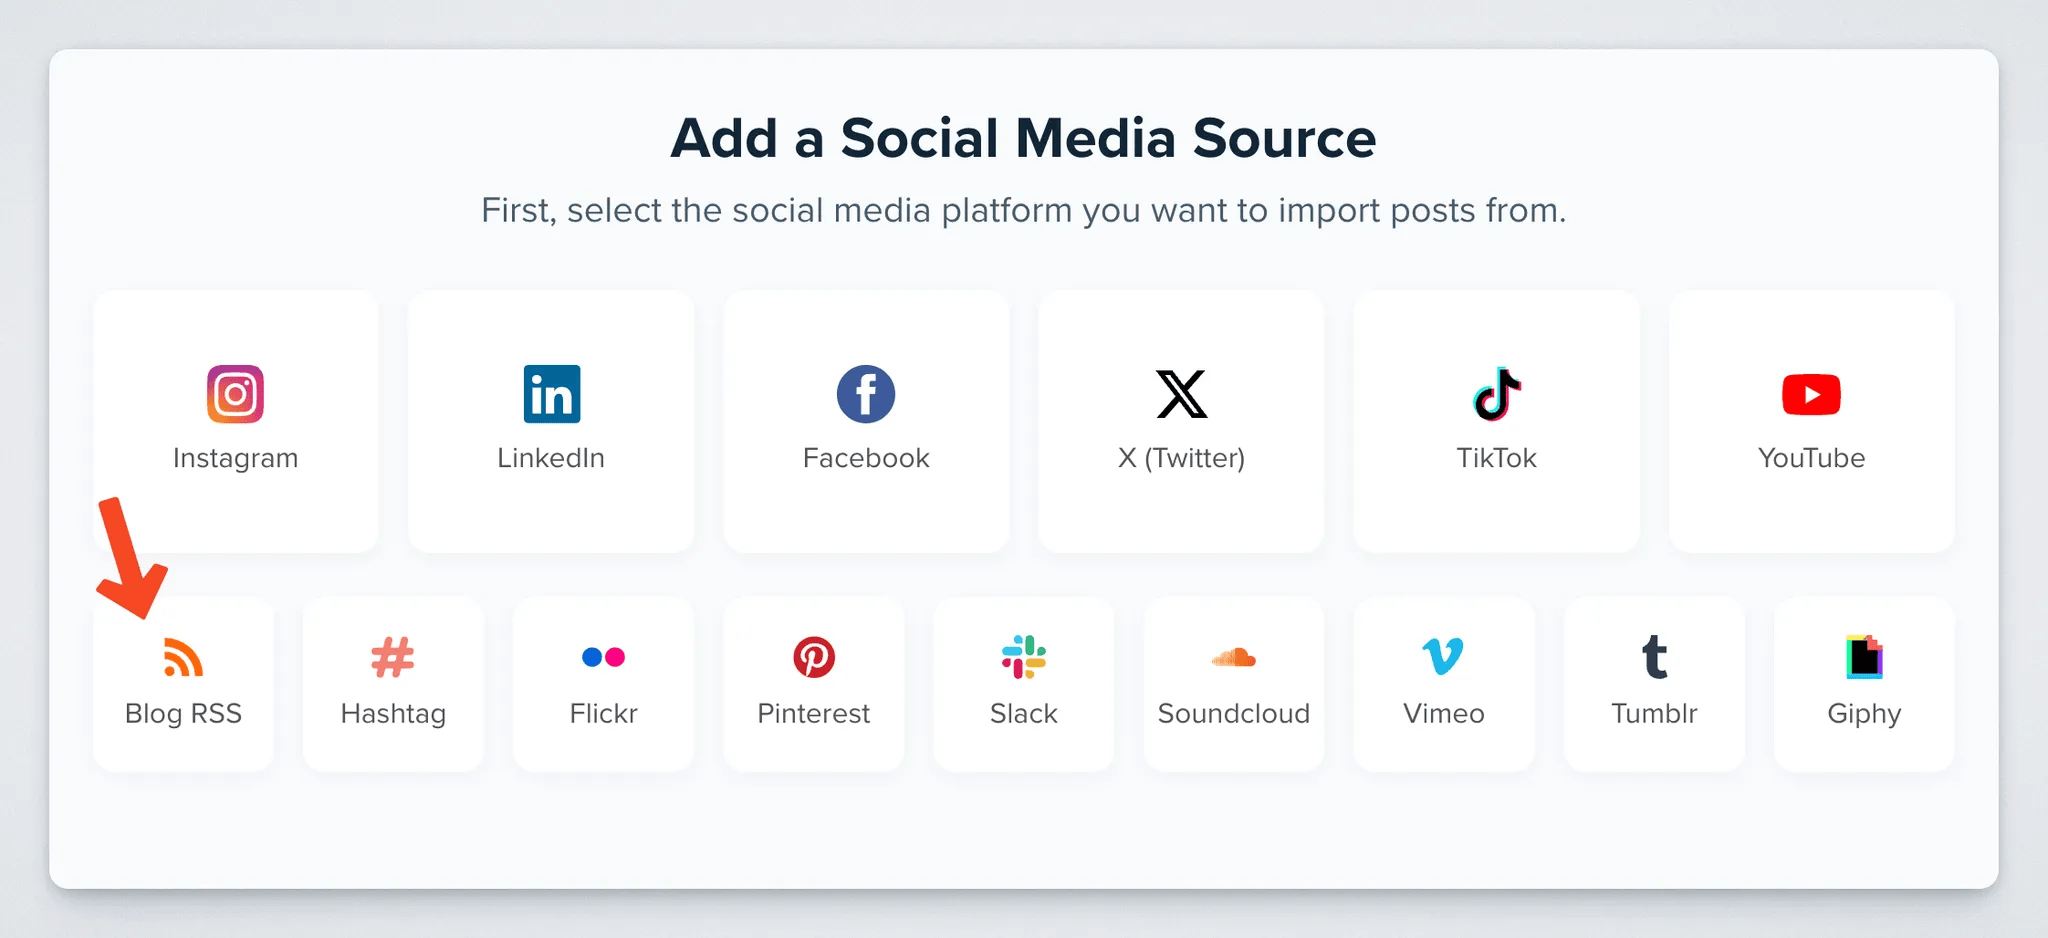
Task: Click the Blog RSS label text
Action: pos(183,714)
